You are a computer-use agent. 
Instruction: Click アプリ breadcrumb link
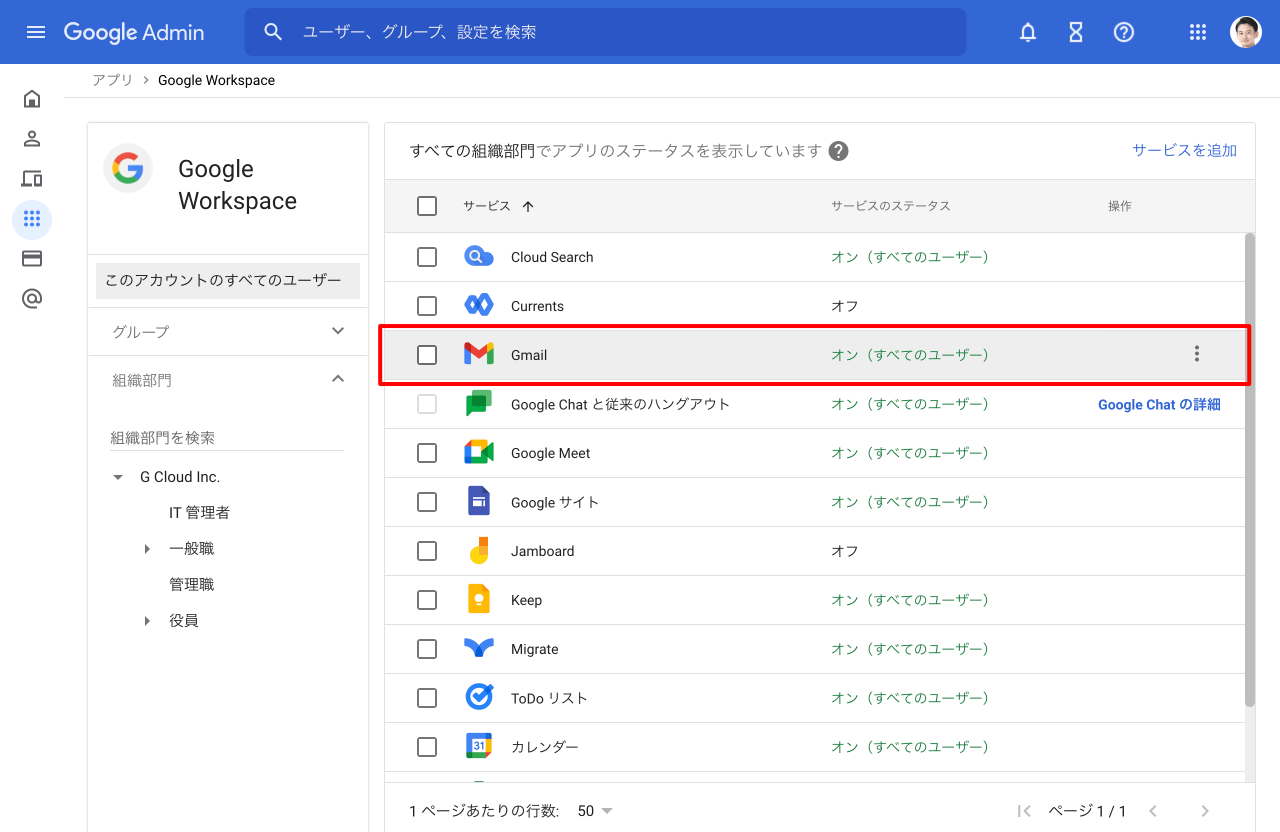[112, 80]
